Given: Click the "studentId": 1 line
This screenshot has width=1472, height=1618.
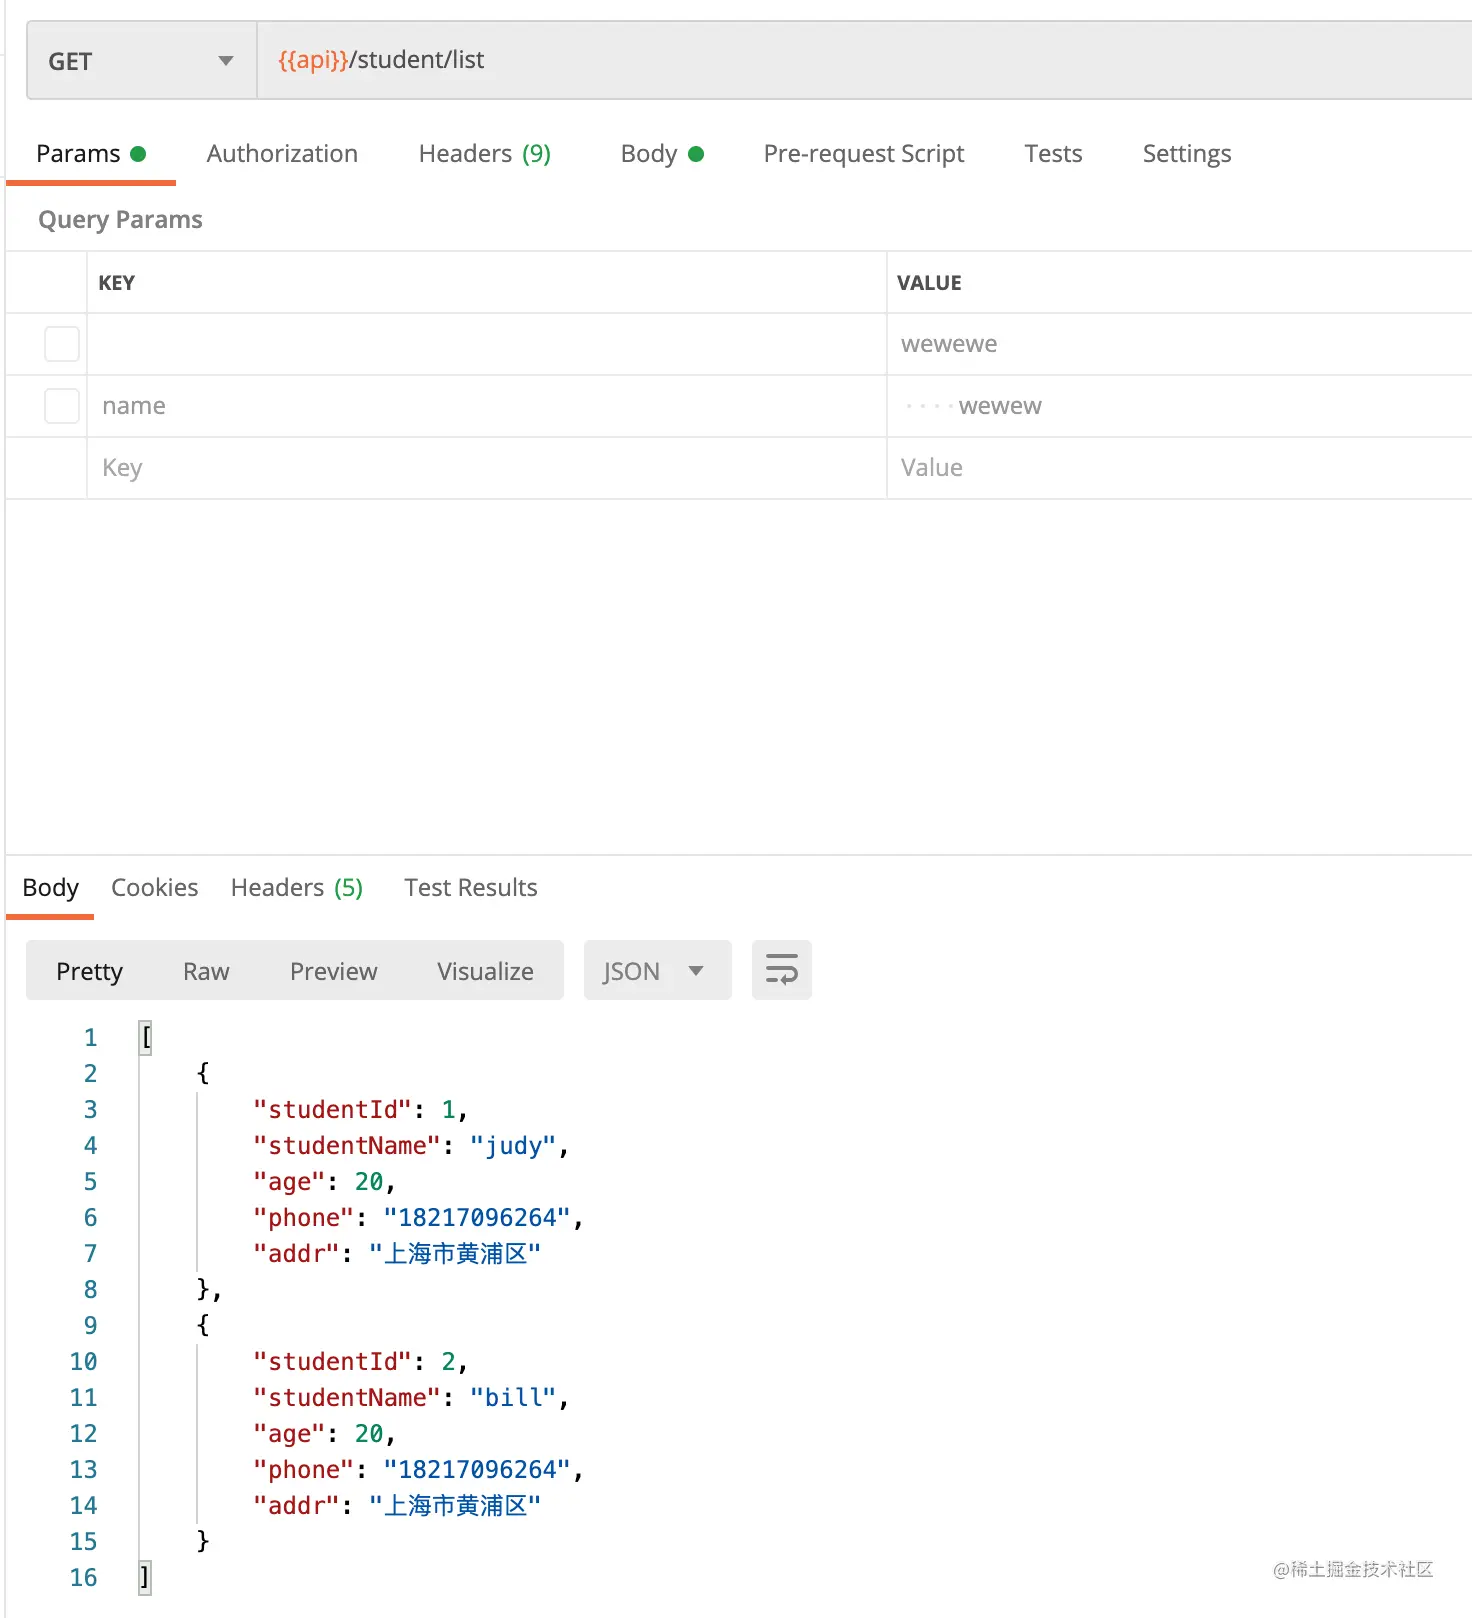Looking at the screenshot, I should 360,1110.
